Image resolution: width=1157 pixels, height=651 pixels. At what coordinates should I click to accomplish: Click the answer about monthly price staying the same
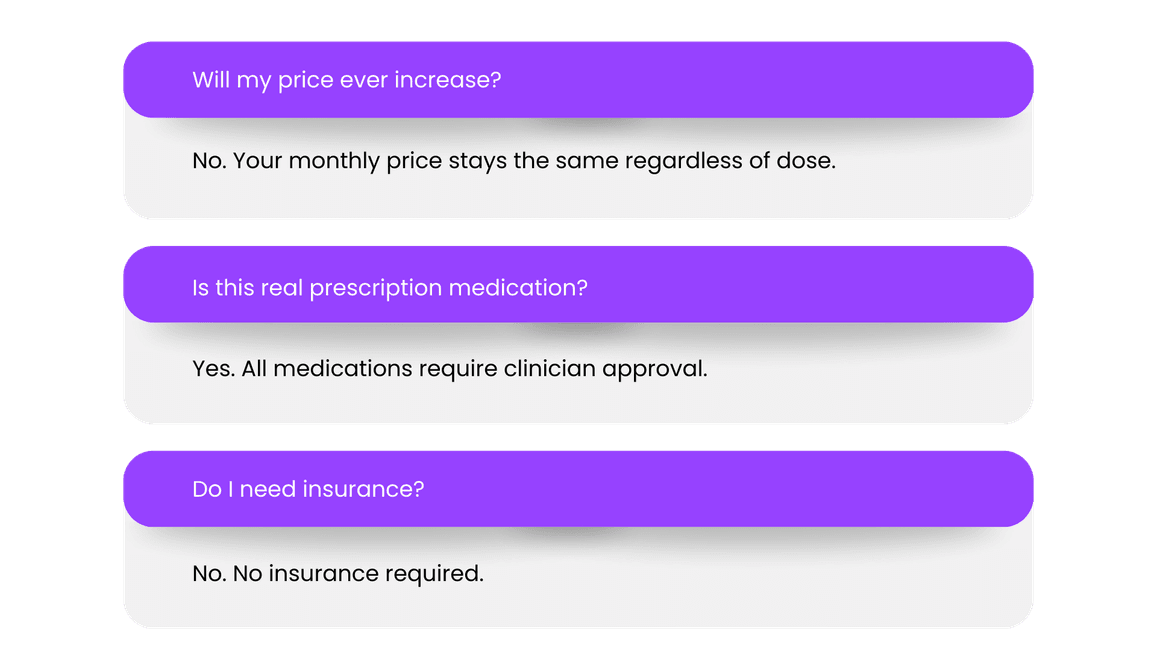click(513, 160)
